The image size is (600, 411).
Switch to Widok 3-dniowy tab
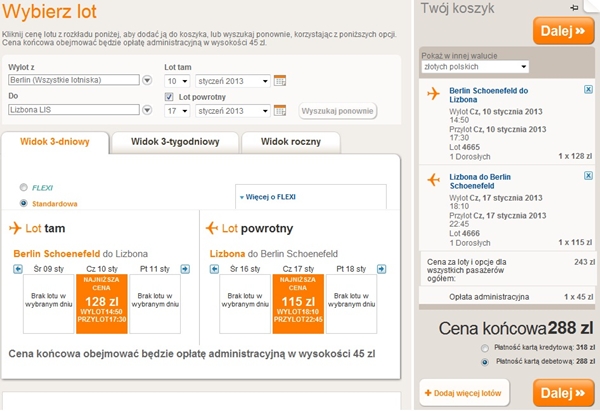pos(55,142)
